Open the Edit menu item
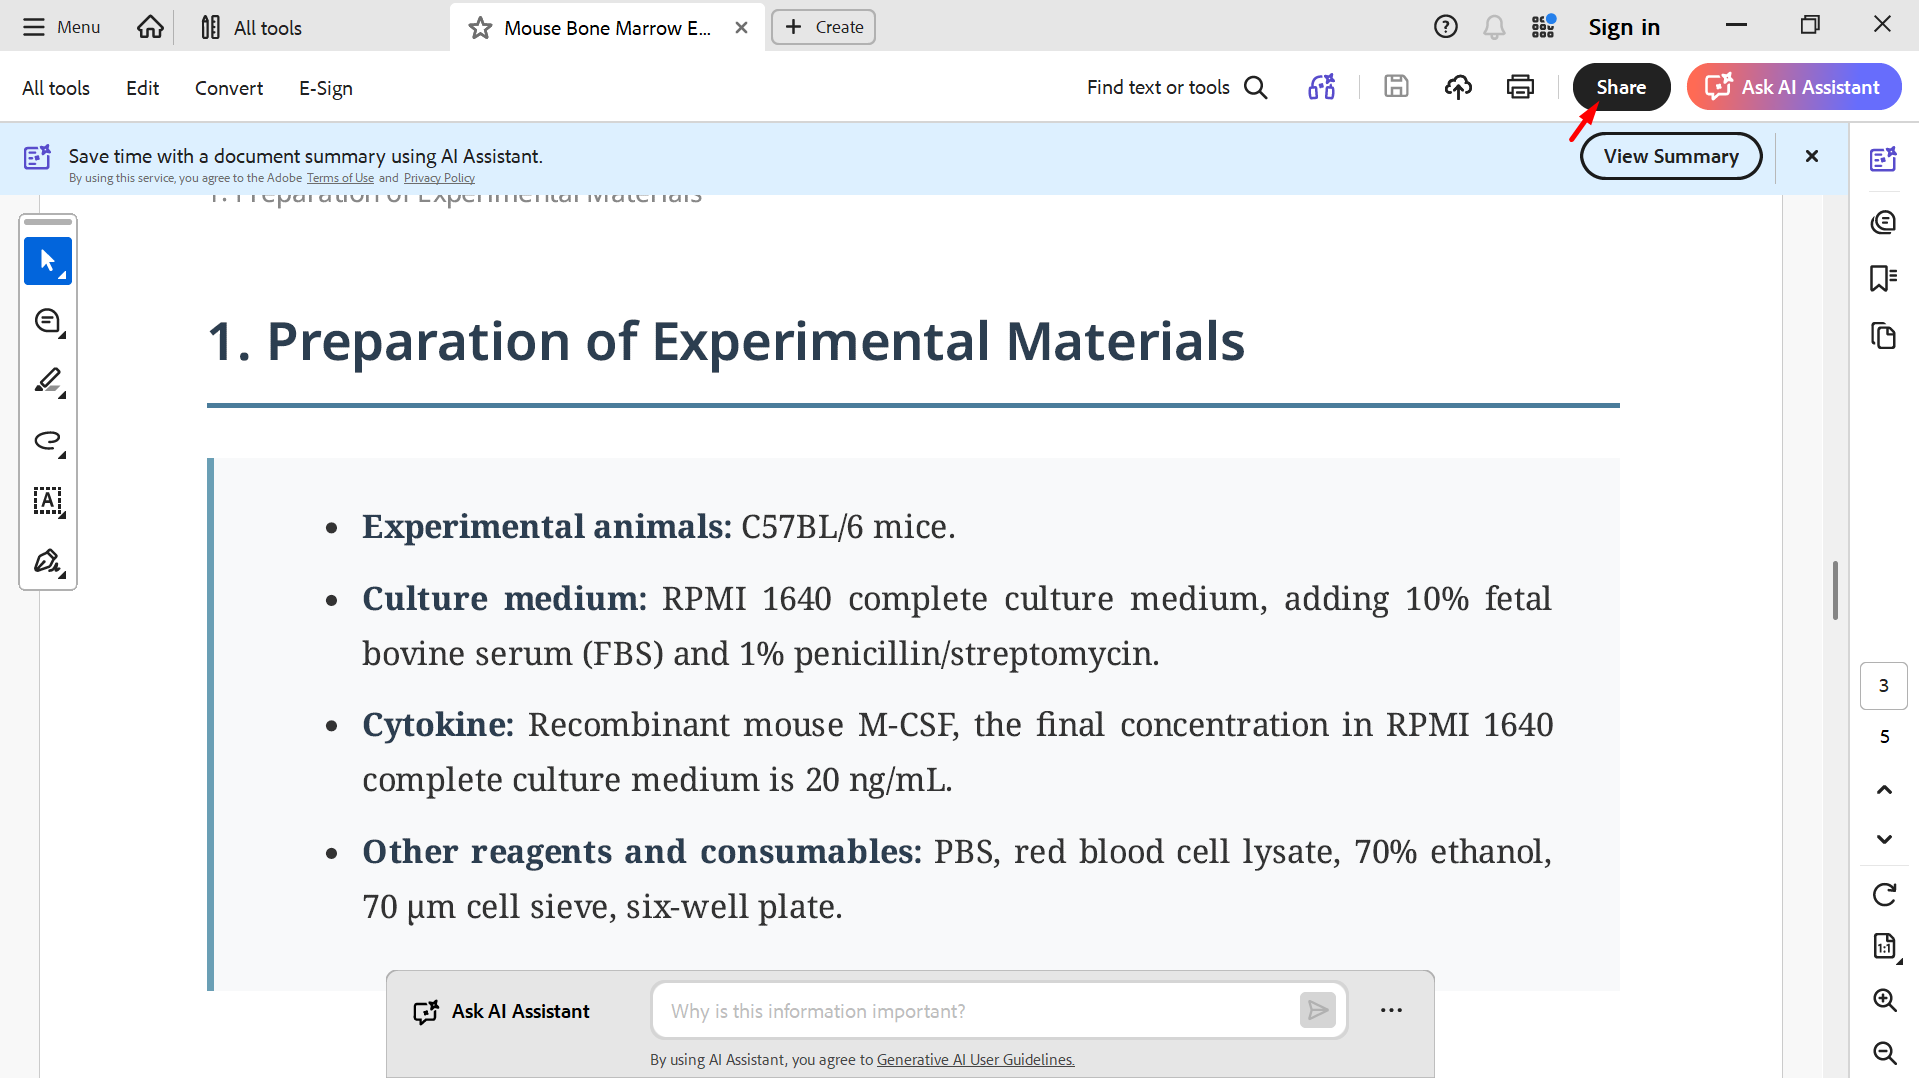The image size is (1919, 1079). click(142, 88)
